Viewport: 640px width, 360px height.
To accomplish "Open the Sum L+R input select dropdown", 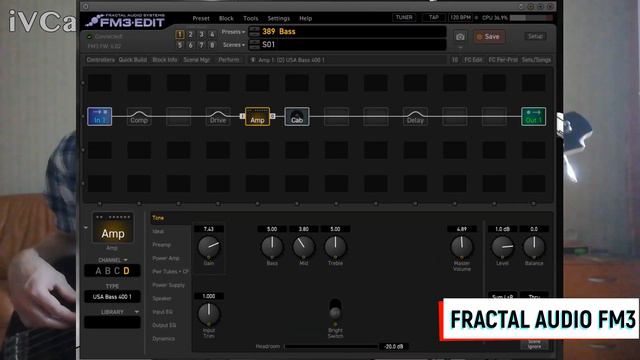I will (502, 296).
